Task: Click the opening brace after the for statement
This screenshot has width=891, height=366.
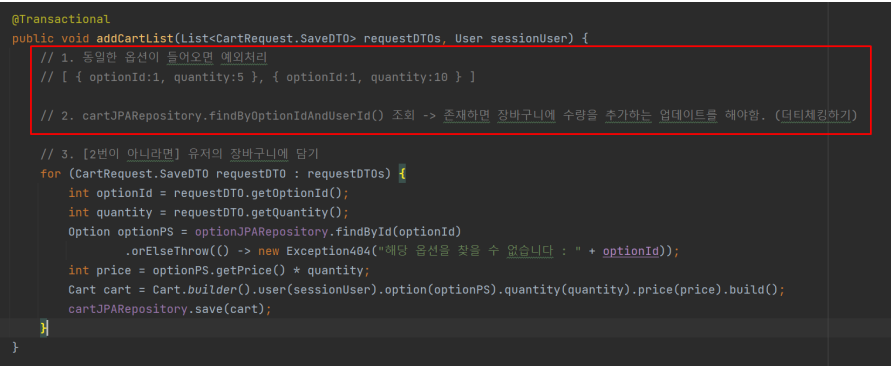Action: pyautogui.click(x=402, y=173)
